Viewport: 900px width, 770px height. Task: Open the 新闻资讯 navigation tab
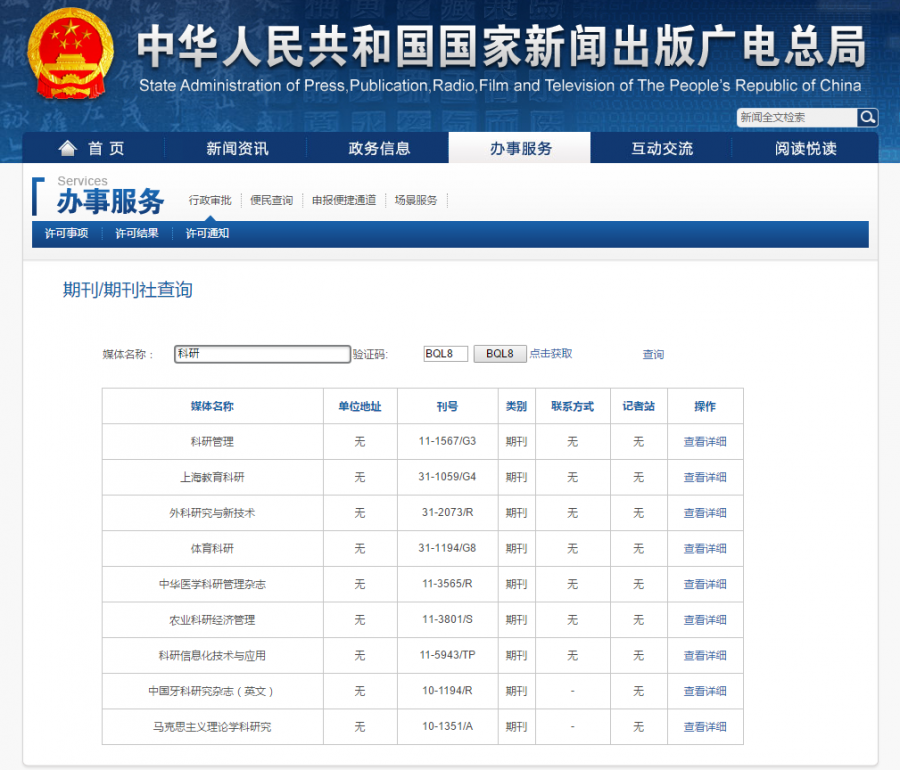coord(236,148)
